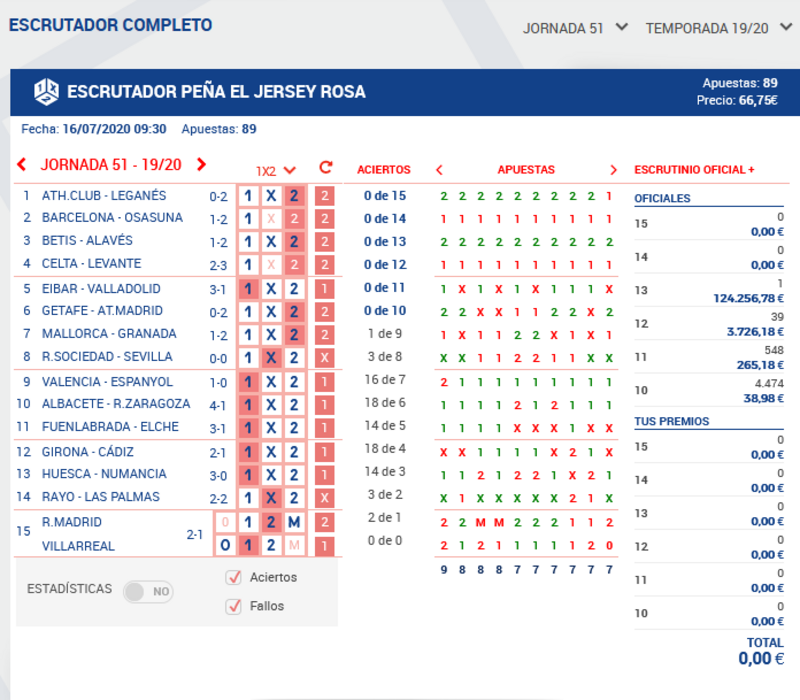Click the '16 de 7' aciertos count

point(385,380)
